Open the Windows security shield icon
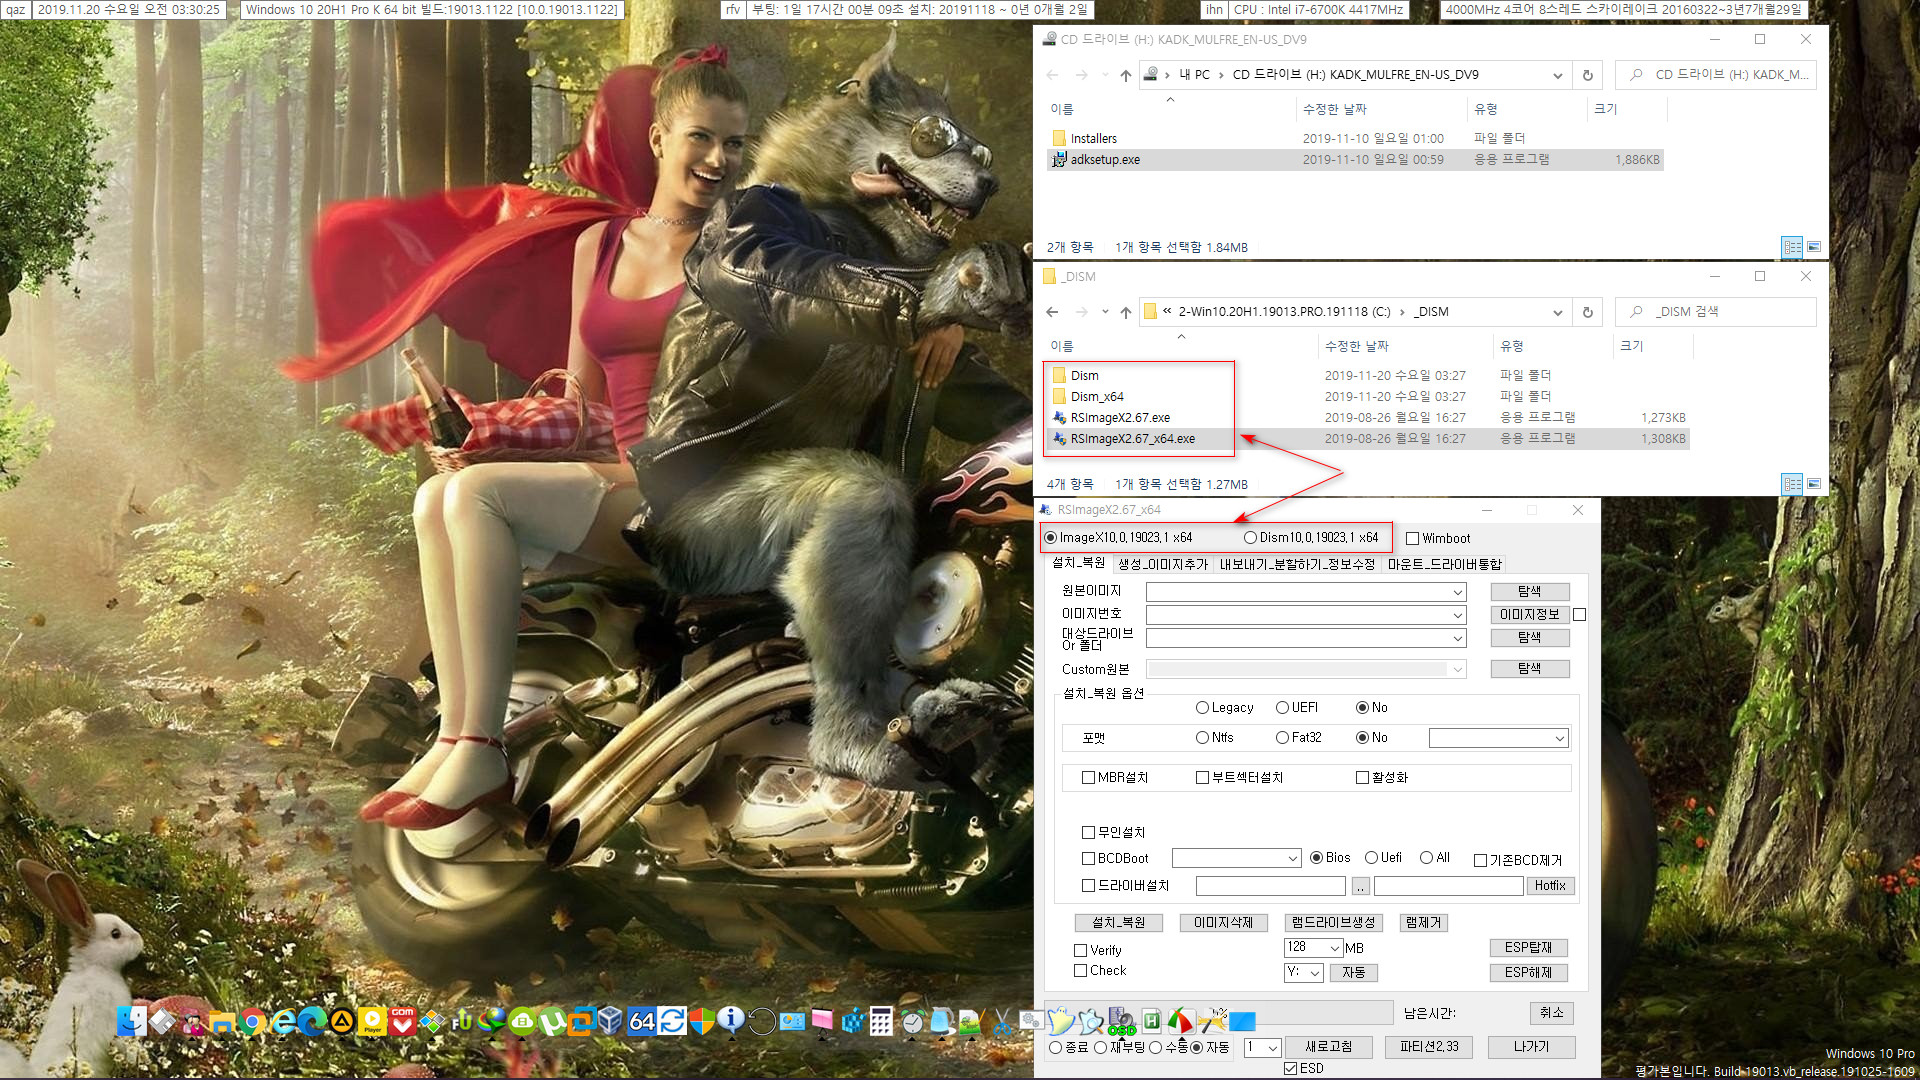Viewport: 1920px width, 1080px height. 702,1021
